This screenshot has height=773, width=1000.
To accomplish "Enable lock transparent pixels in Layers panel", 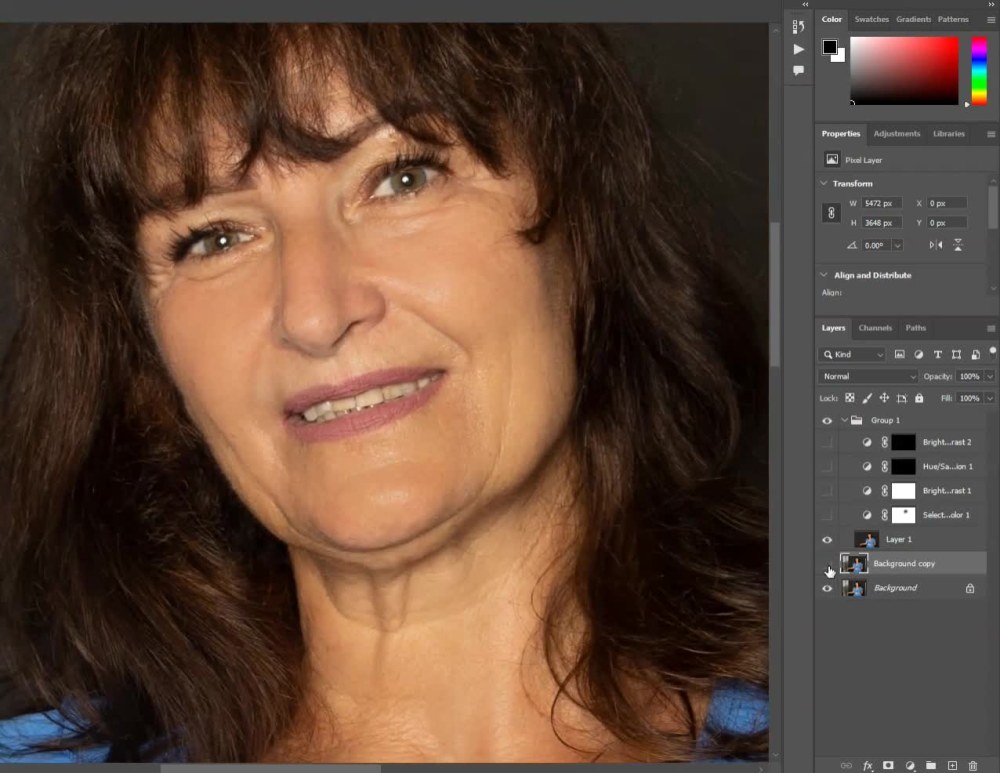I will click(x=848, y=398).
